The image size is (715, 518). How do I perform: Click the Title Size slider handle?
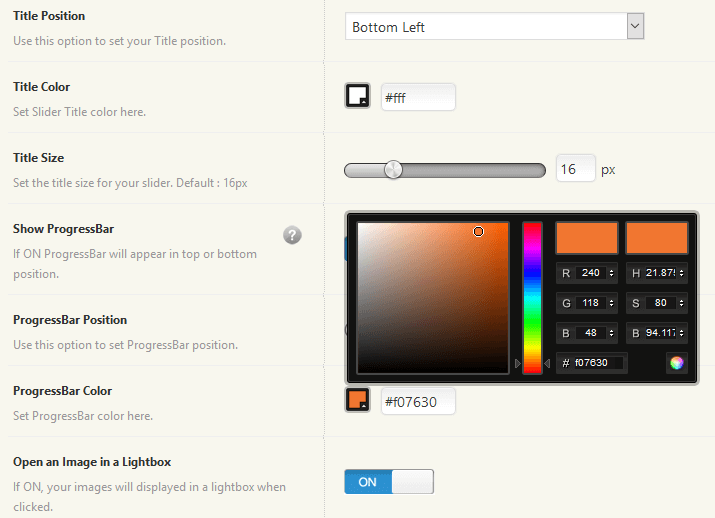pyautogui.click(x=393, y=170)
